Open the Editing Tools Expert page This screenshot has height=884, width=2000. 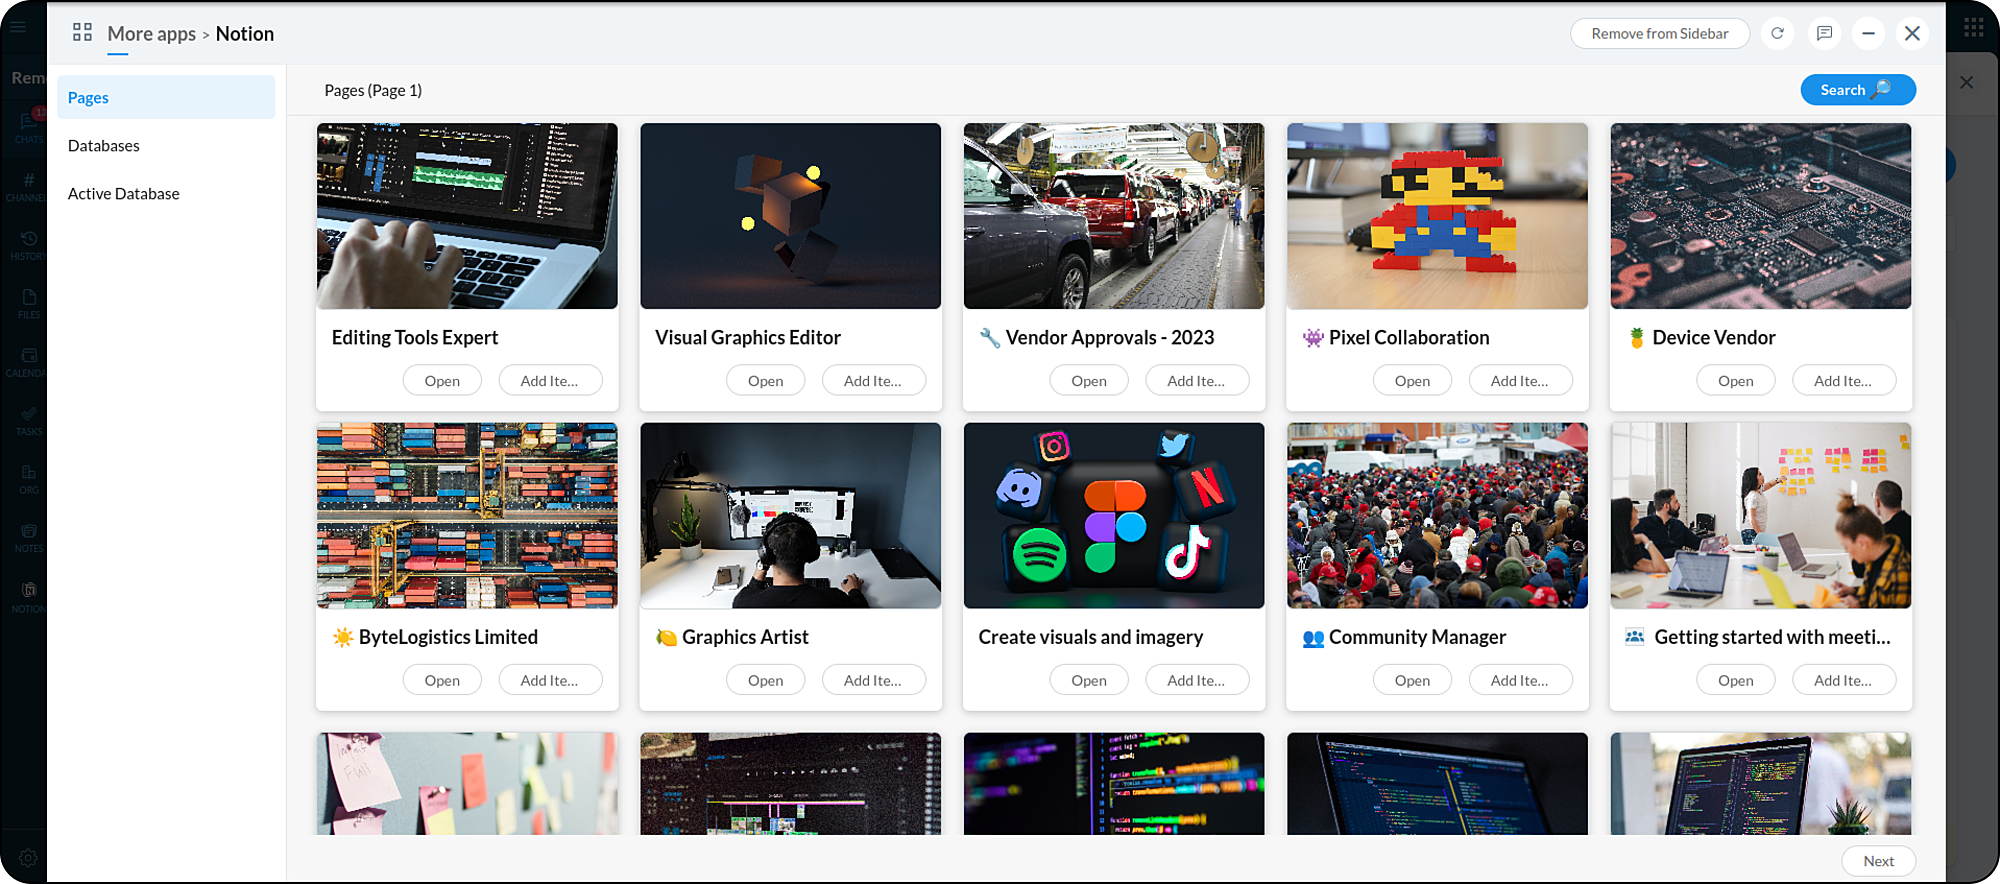click(442, 381)
